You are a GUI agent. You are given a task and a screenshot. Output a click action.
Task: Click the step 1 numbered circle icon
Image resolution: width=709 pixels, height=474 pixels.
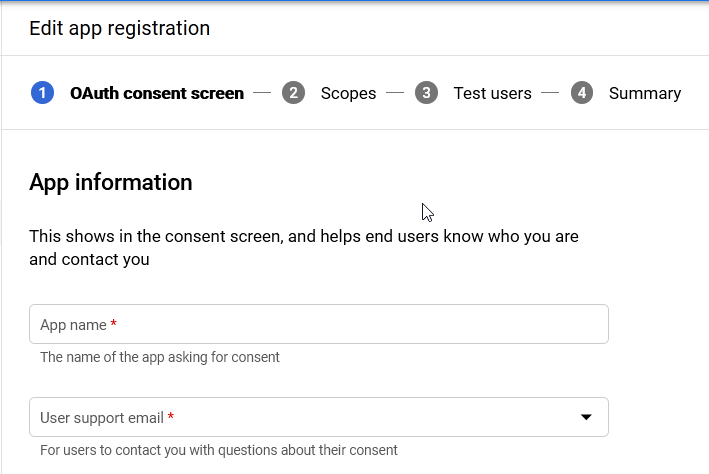coord(42,93)
